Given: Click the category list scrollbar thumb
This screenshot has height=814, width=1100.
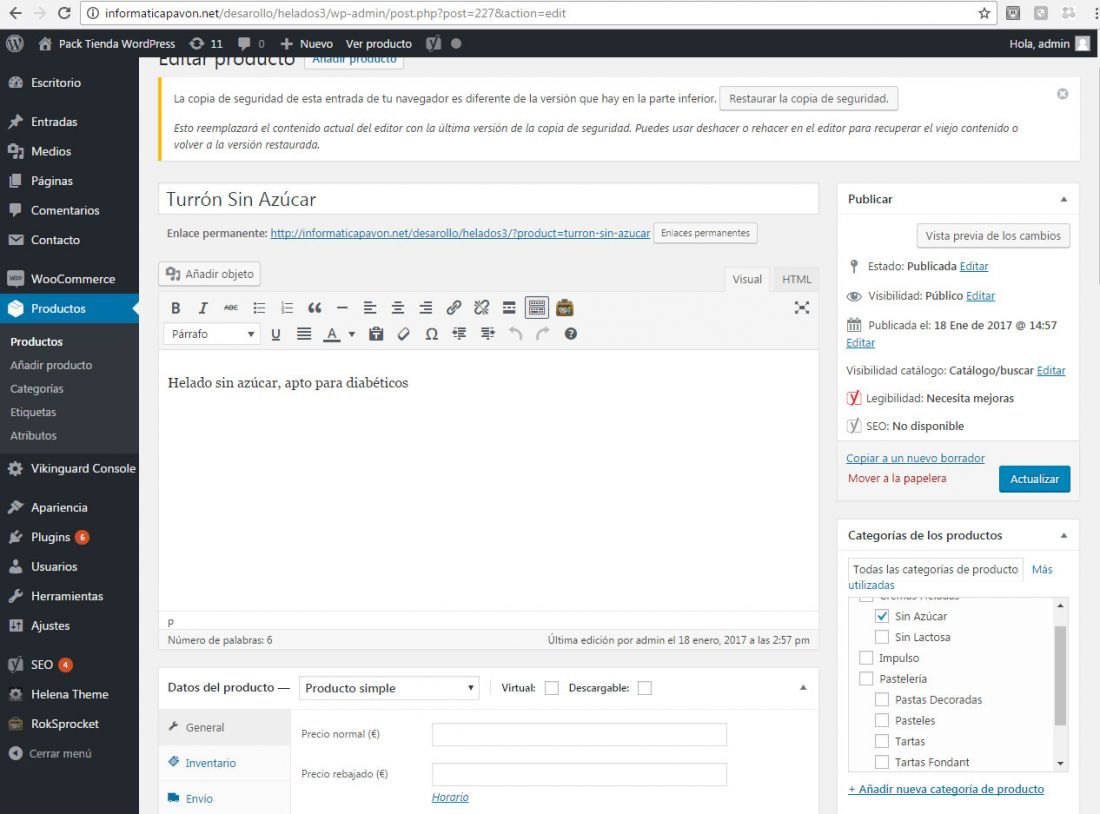Looking at the screenshot, I should click(x=1060, y=675).
